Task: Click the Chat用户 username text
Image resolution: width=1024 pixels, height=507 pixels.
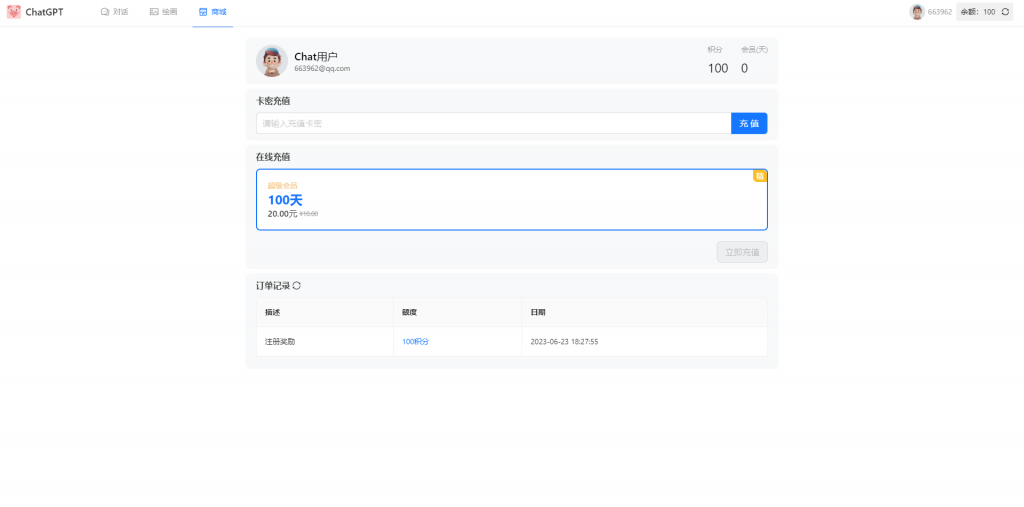Action: [x=316, y=57]
